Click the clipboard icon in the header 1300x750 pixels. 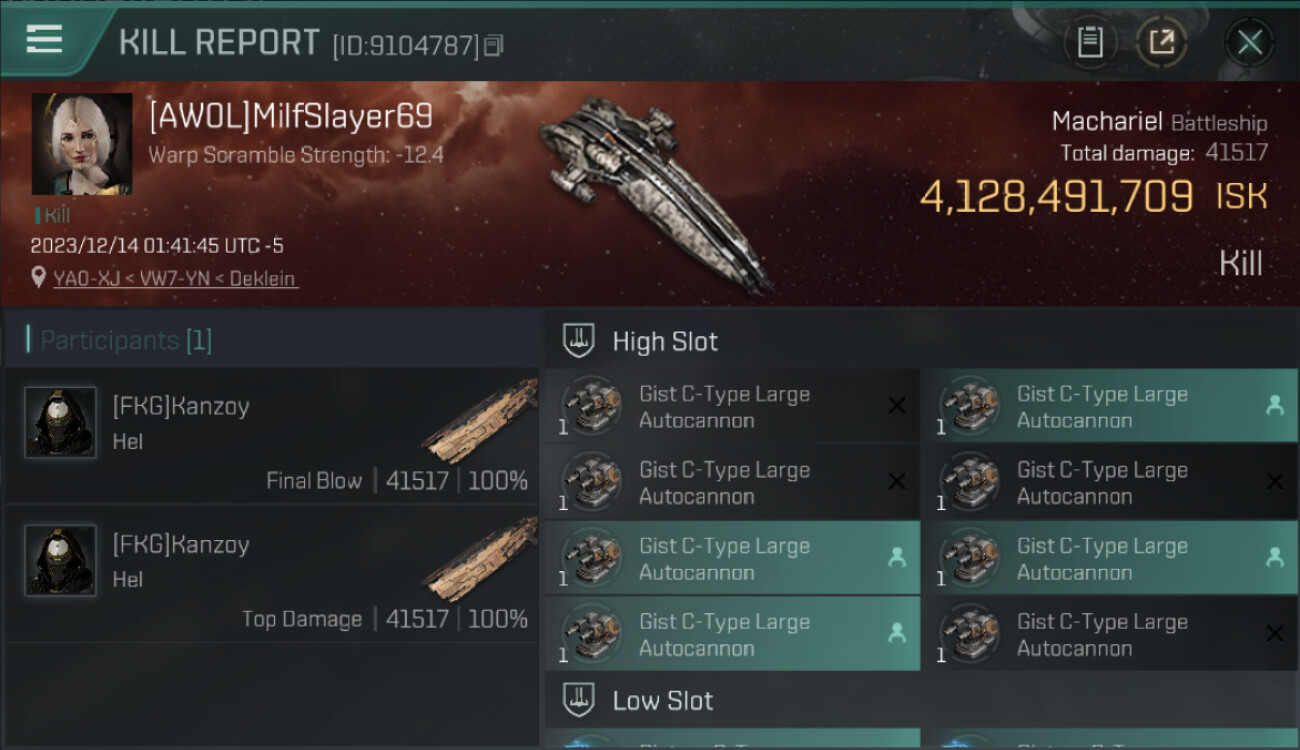(x=1090, y=42)
